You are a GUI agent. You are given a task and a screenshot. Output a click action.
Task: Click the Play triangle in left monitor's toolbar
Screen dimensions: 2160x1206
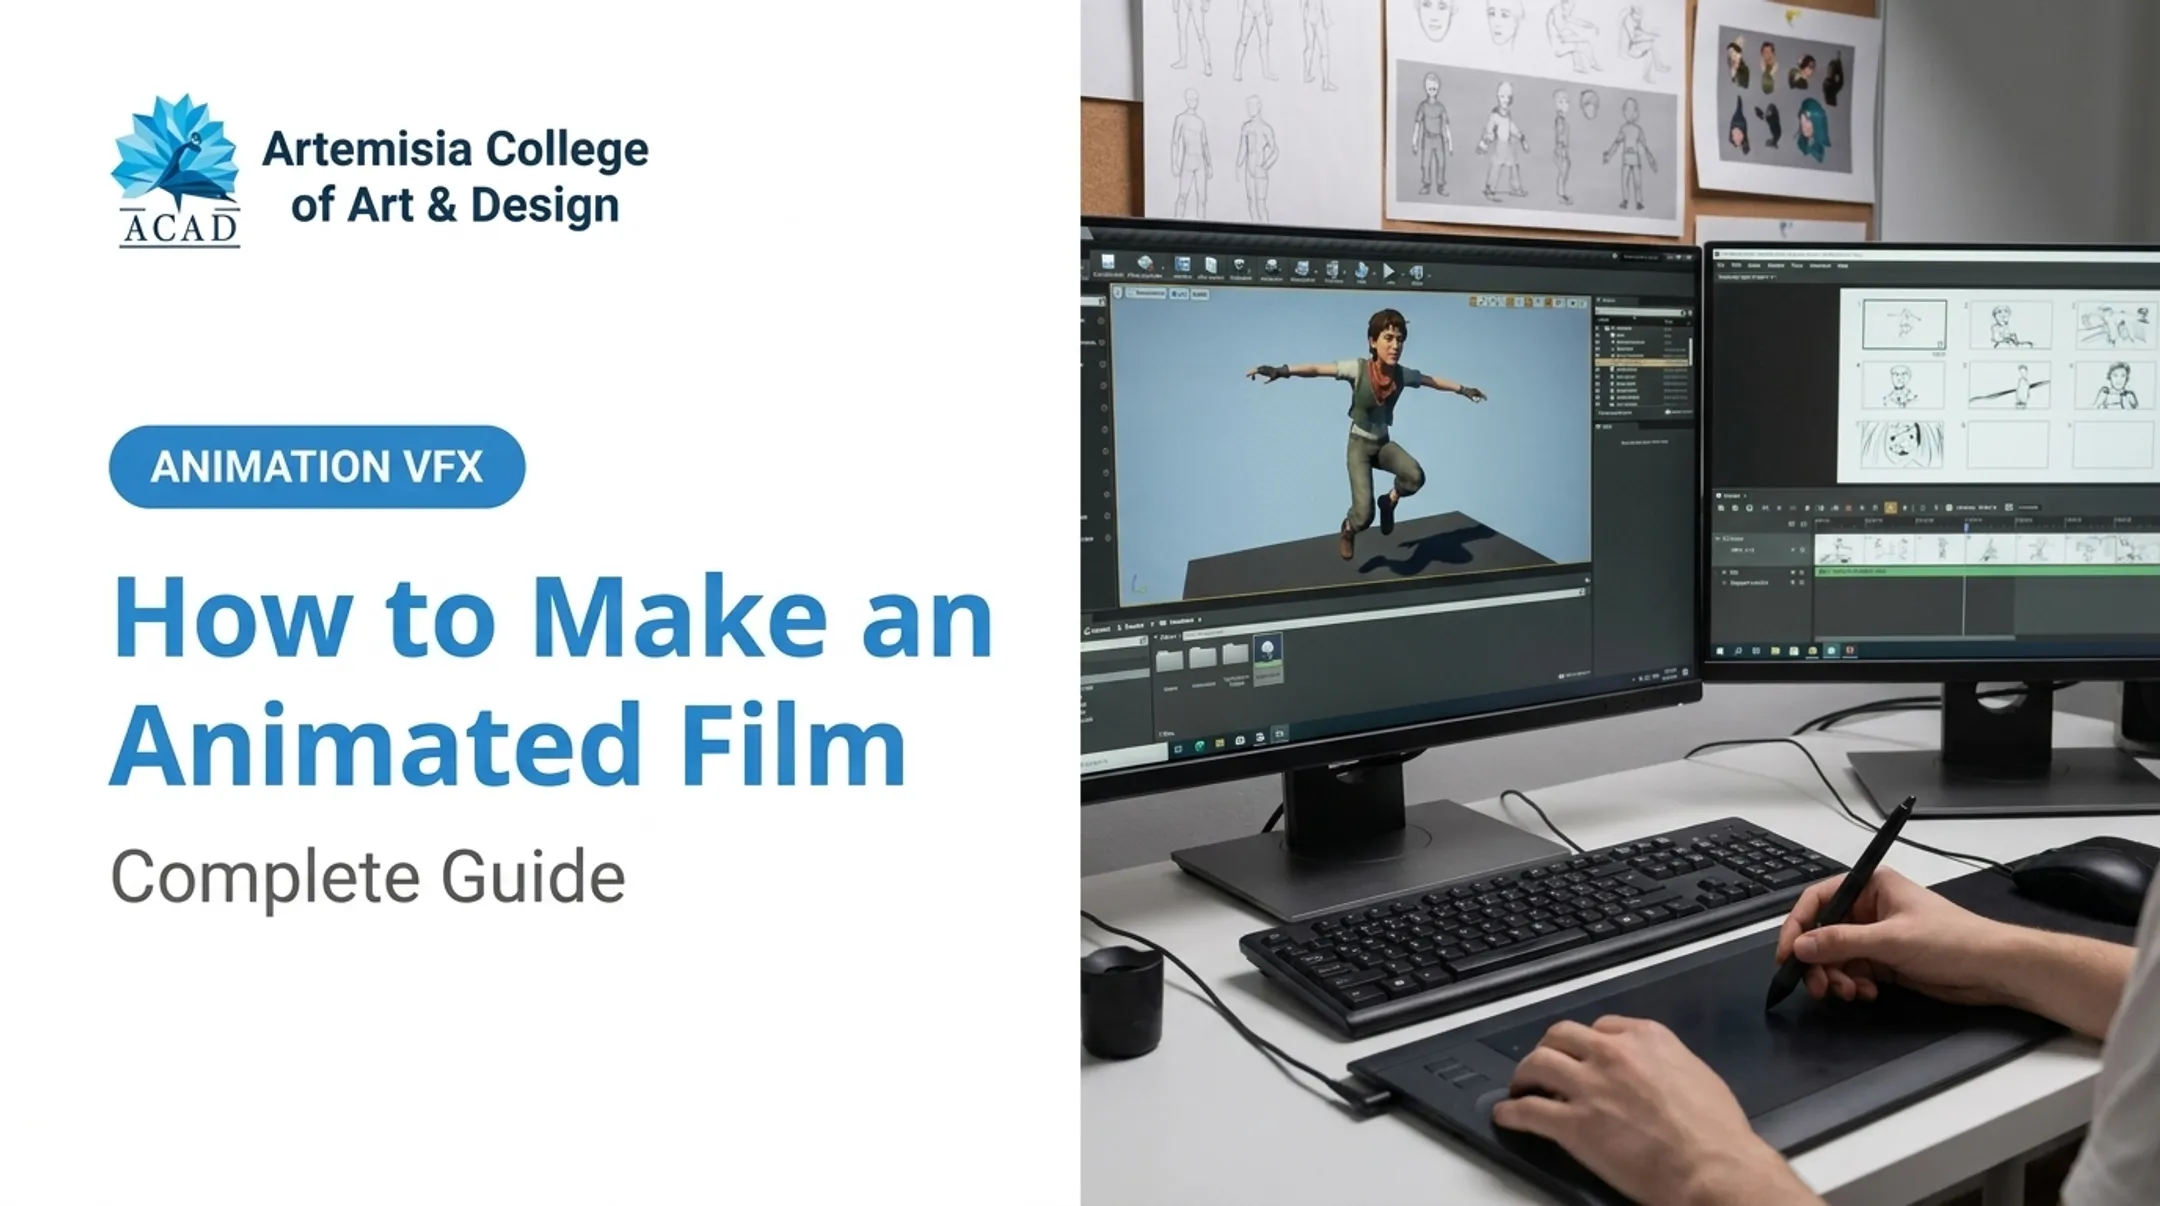(x=1388, y=271)
